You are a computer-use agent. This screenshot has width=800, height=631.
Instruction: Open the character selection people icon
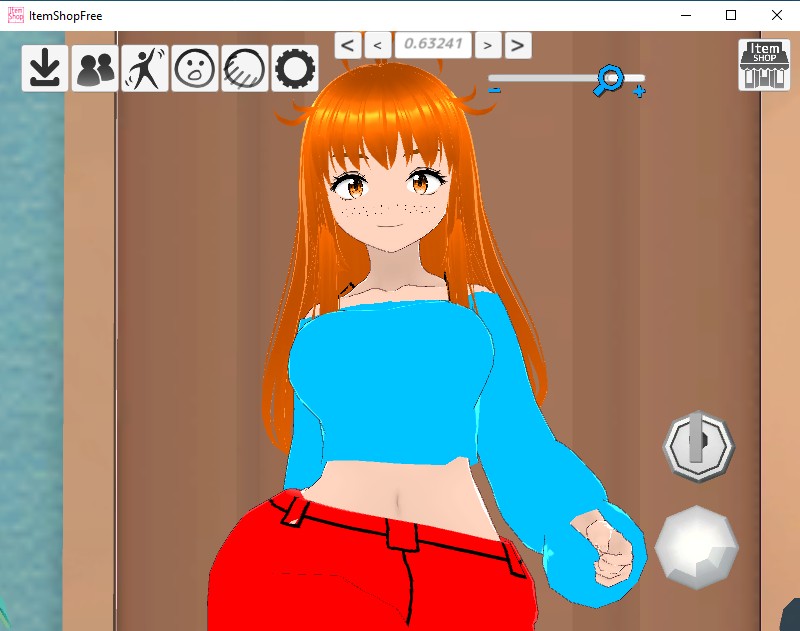95,68
